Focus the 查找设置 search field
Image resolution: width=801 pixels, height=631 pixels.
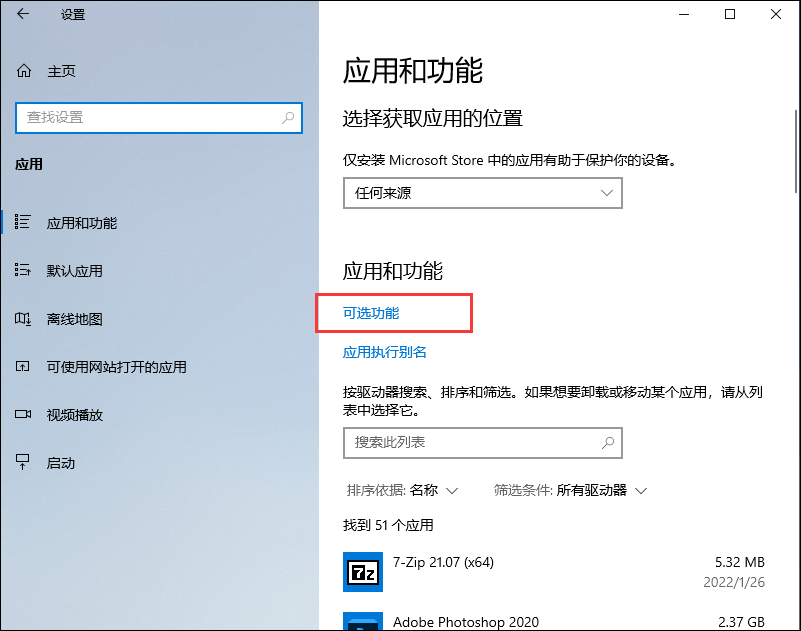point(159,118)
